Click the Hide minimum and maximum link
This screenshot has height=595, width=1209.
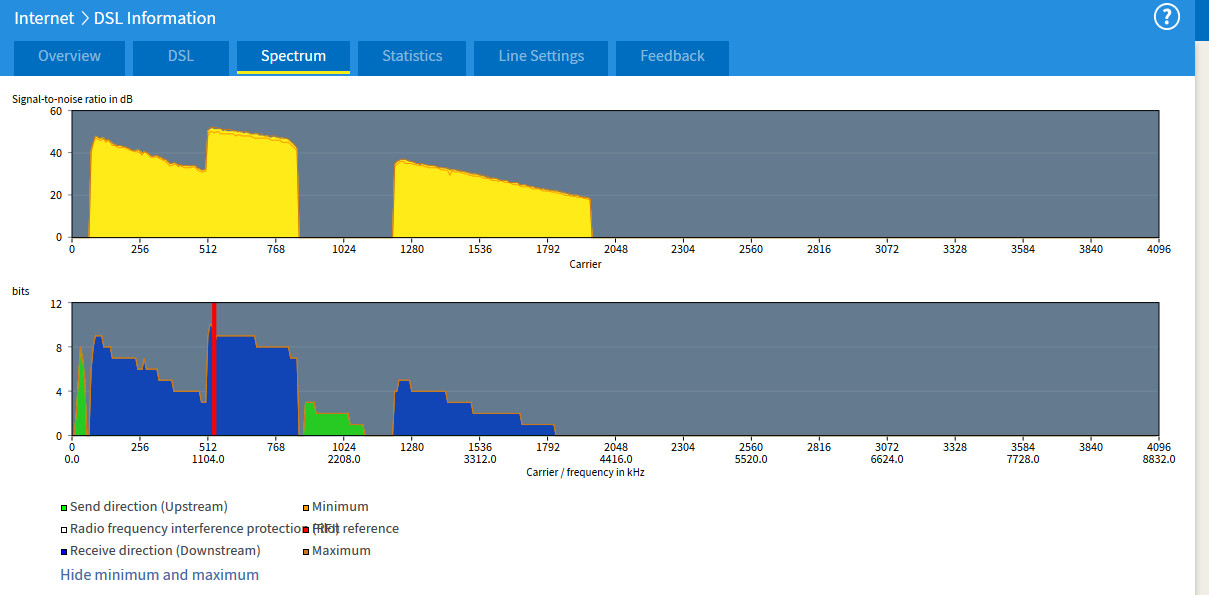(x=159, y=575)
